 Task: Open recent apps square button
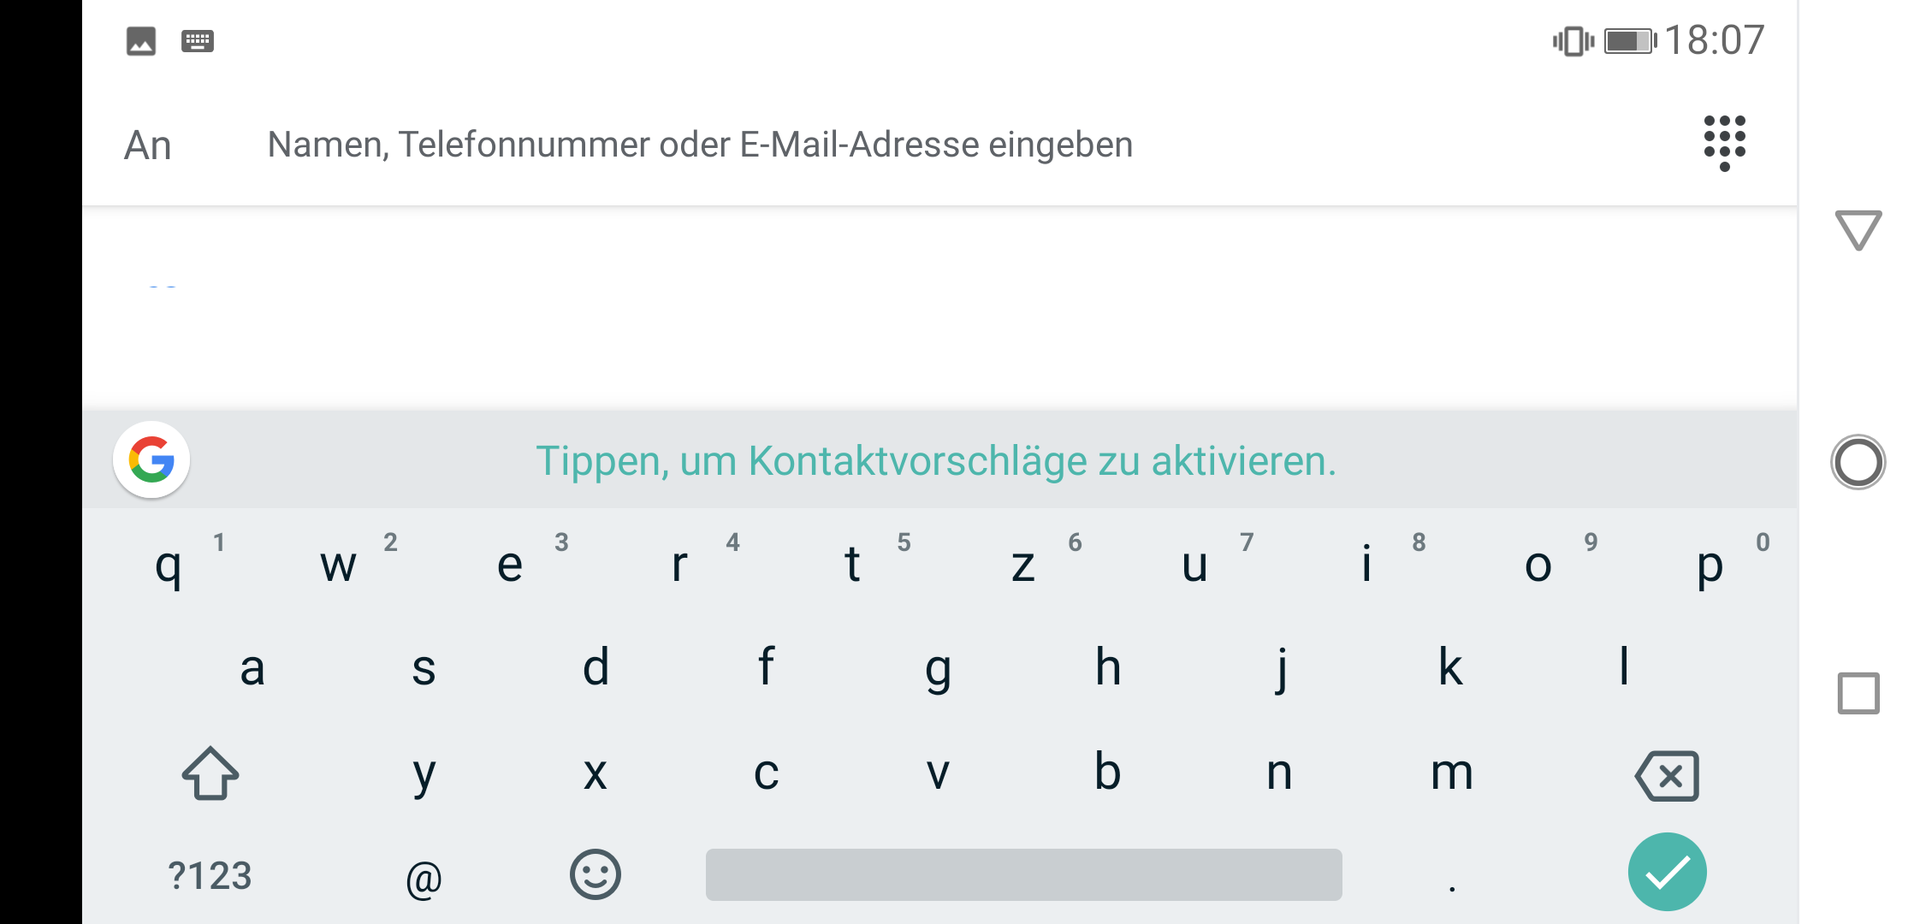[1858, 693]
